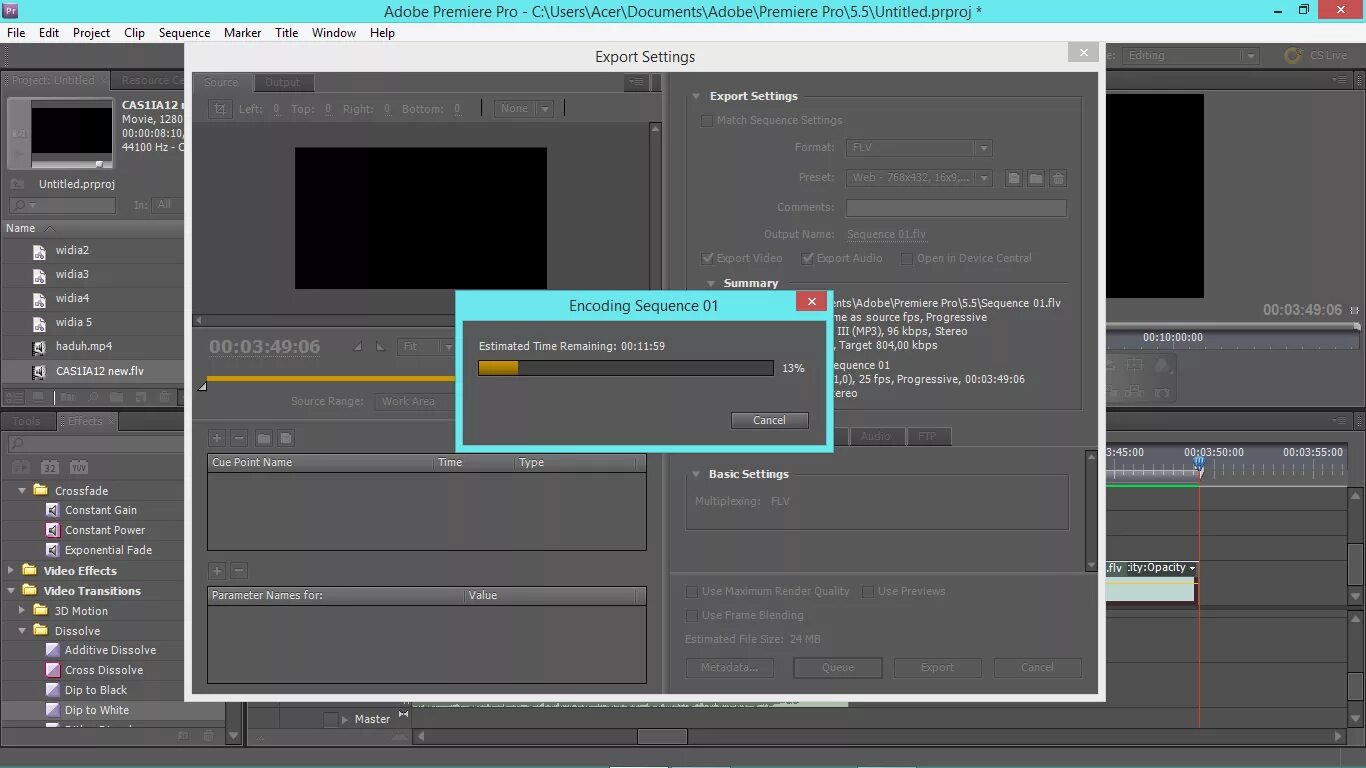Toggle Open in Device Central checkbox

pos(907,258)
